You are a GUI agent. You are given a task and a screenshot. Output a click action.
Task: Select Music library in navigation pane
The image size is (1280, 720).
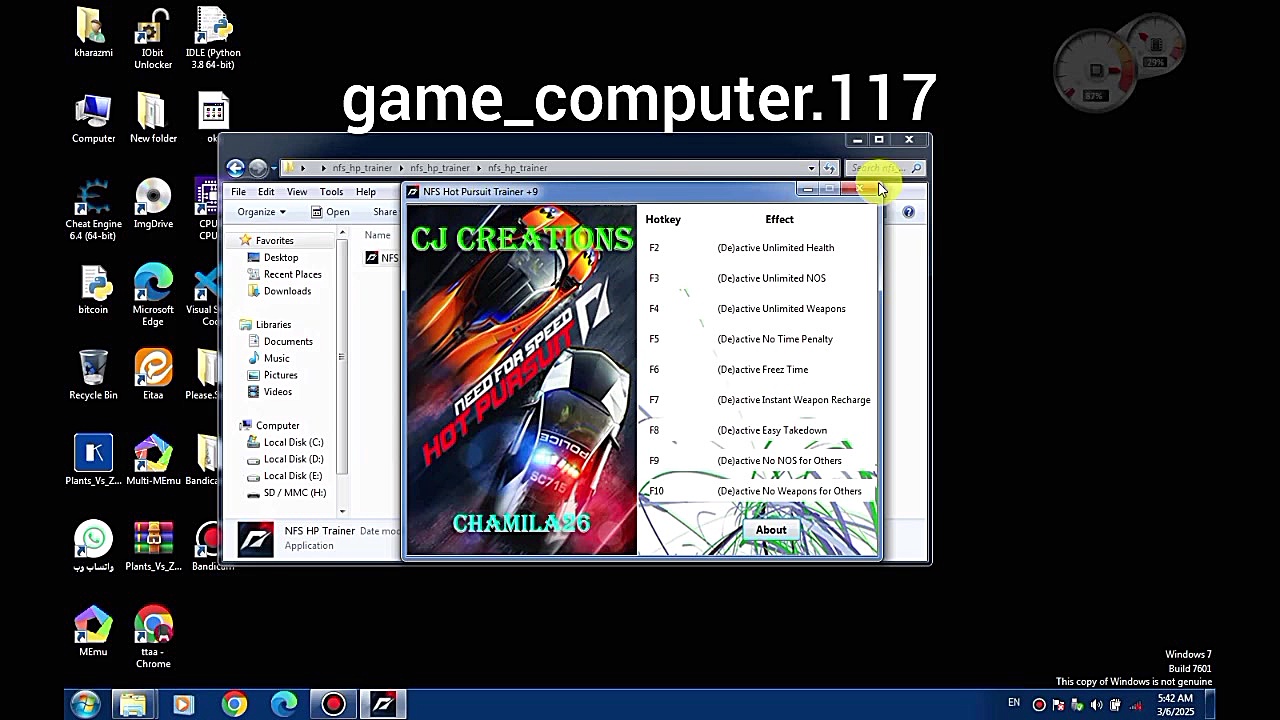tap(276, 359)
